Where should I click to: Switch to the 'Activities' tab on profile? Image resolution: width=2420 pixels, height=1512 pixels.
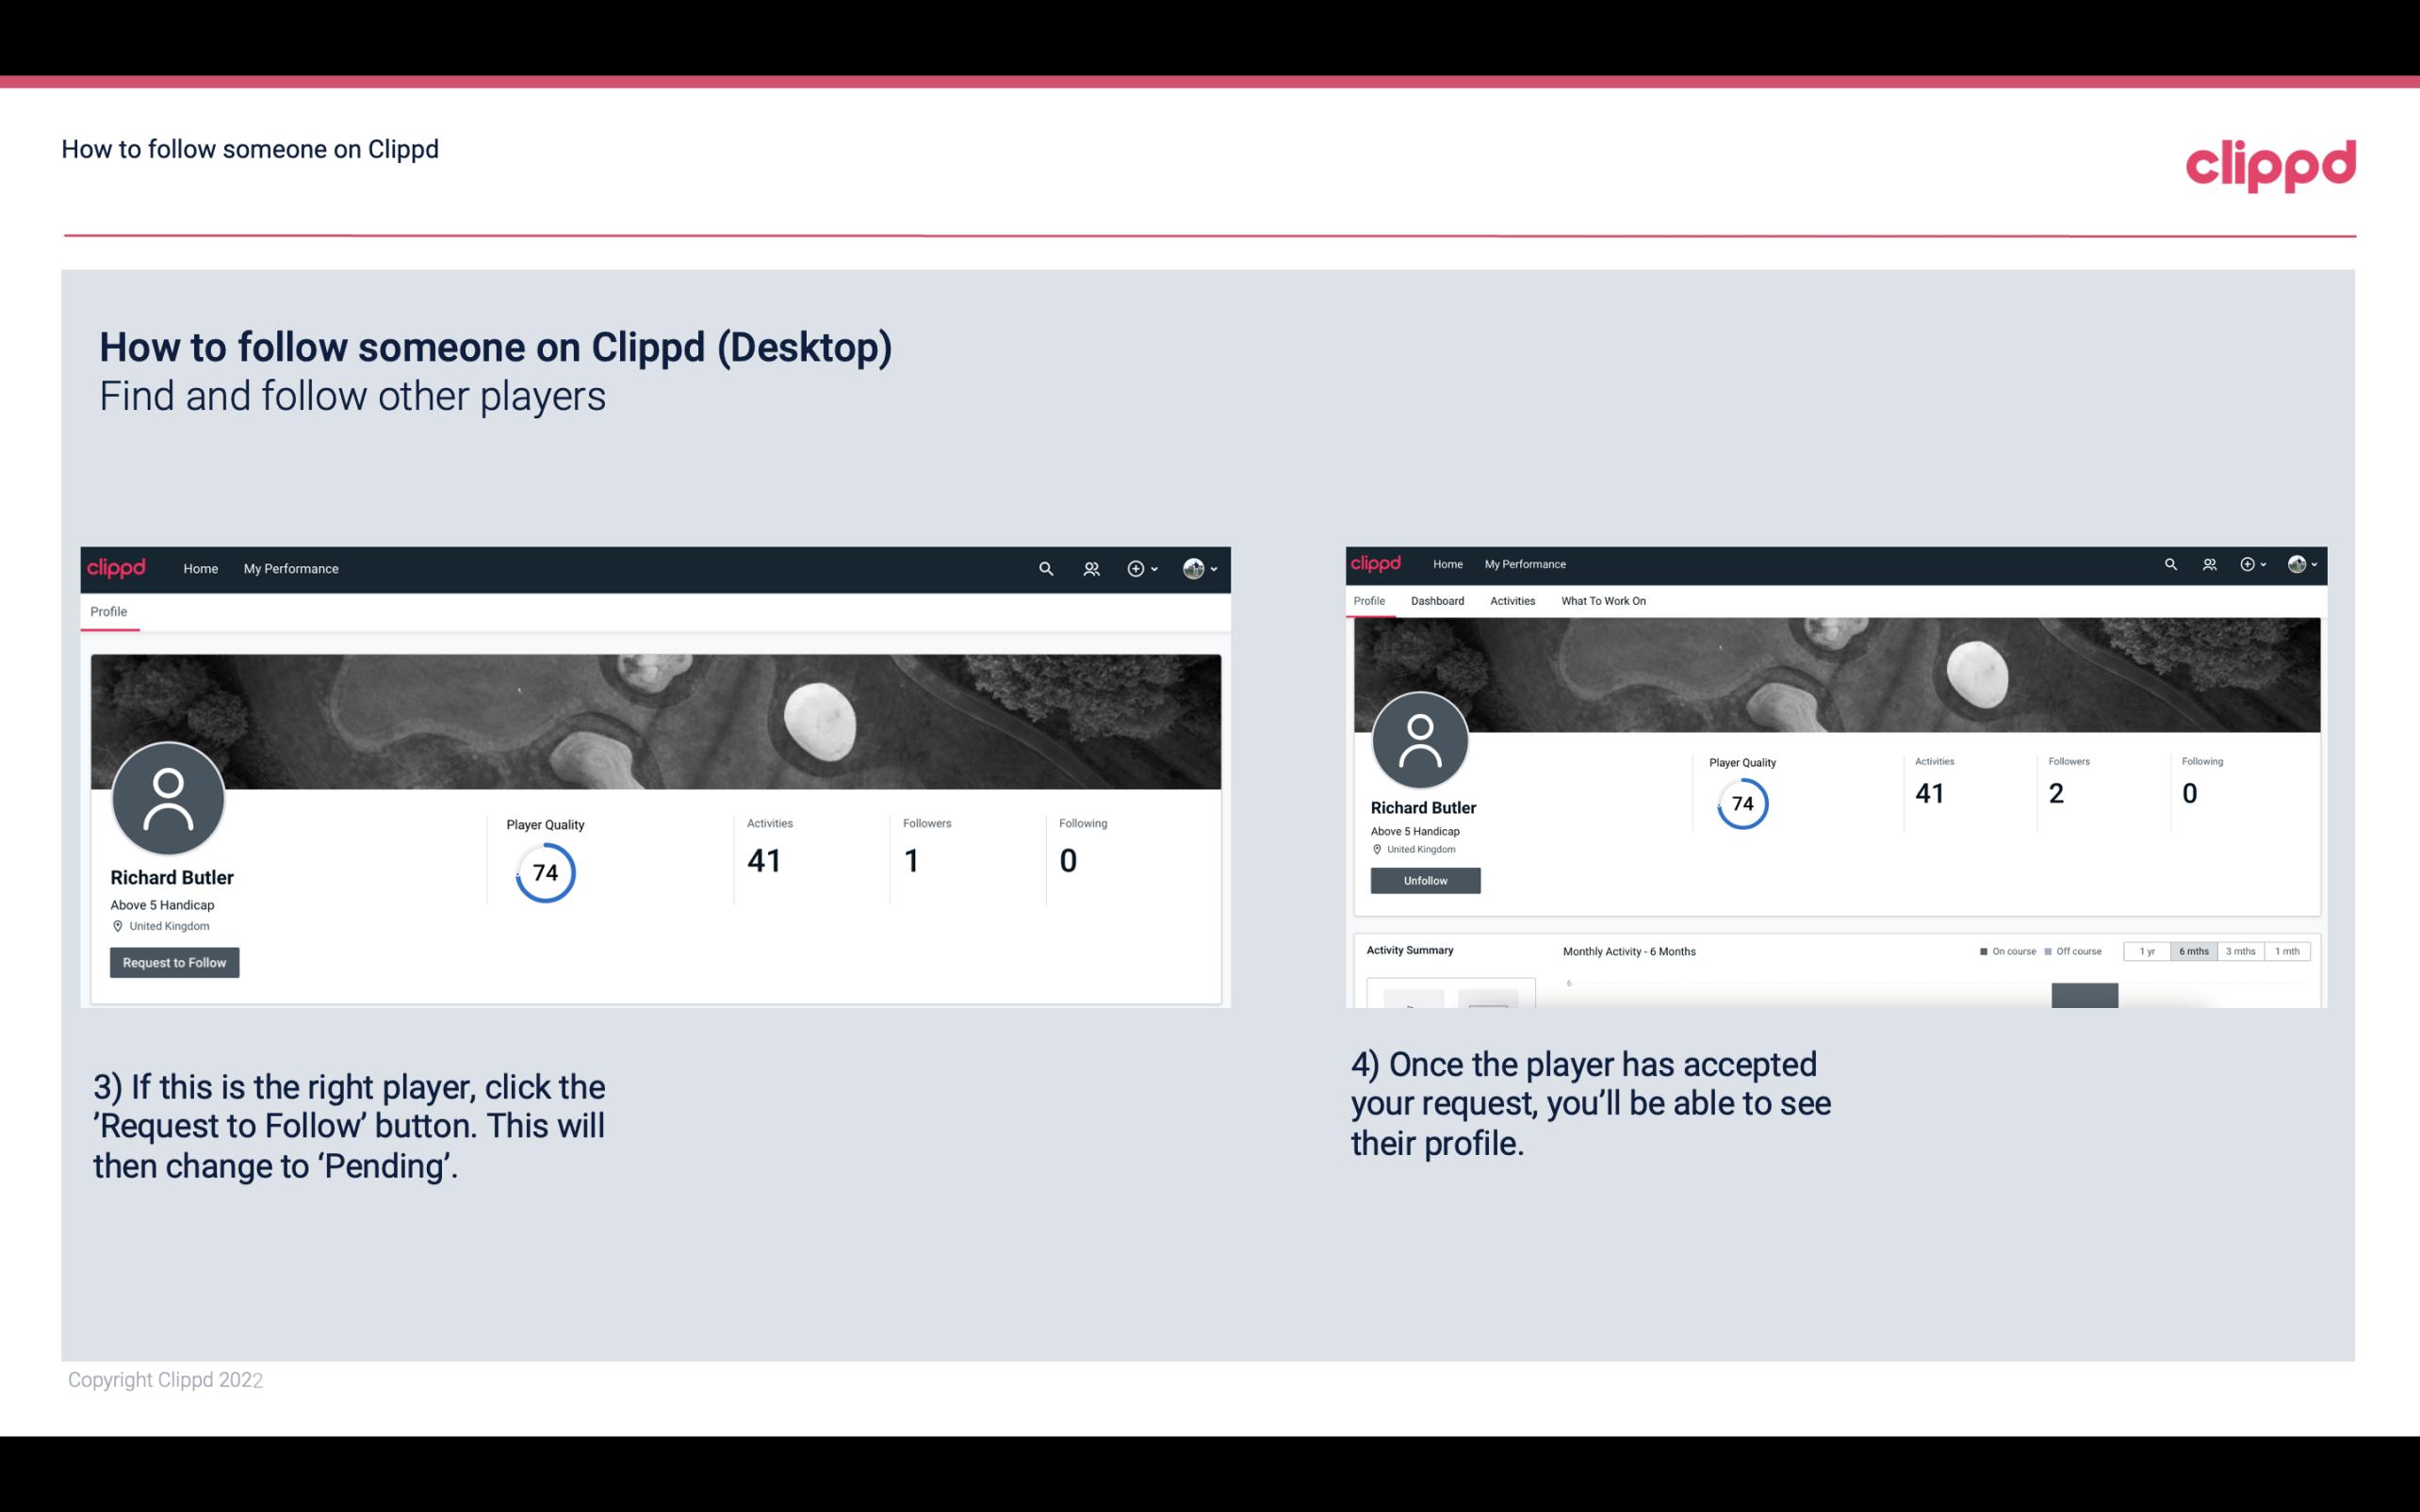tap(1511, 599)
